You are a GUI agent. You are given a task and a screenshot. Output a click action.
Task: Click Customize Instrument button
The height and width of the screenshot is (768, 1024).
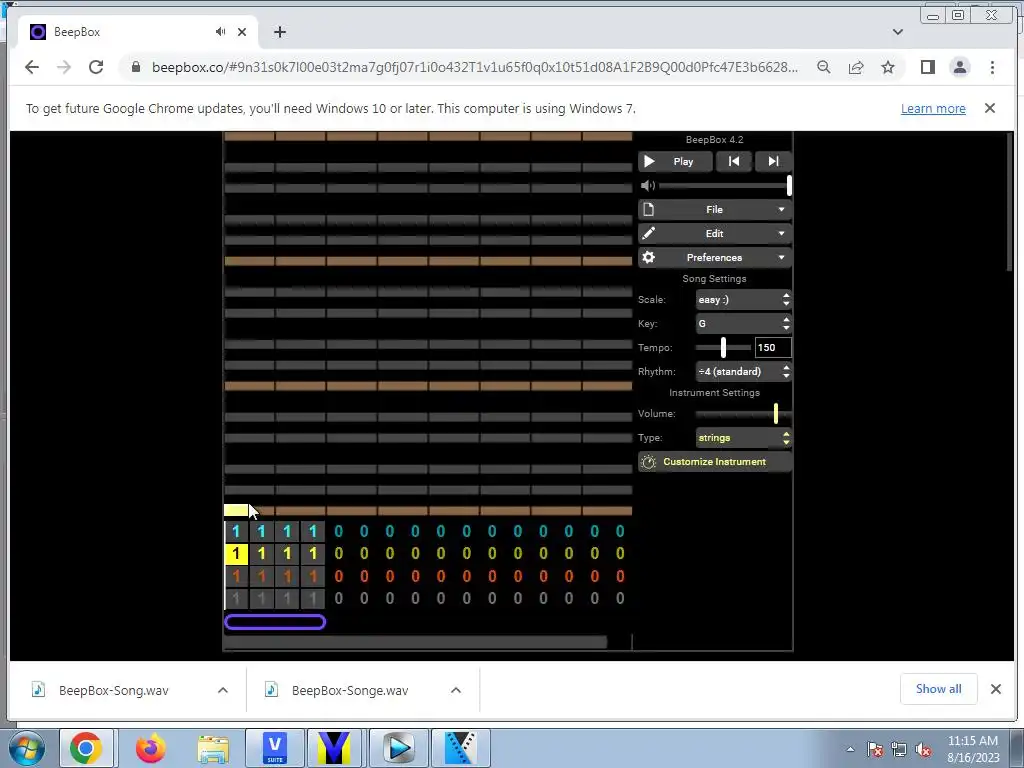pos(714,462)
